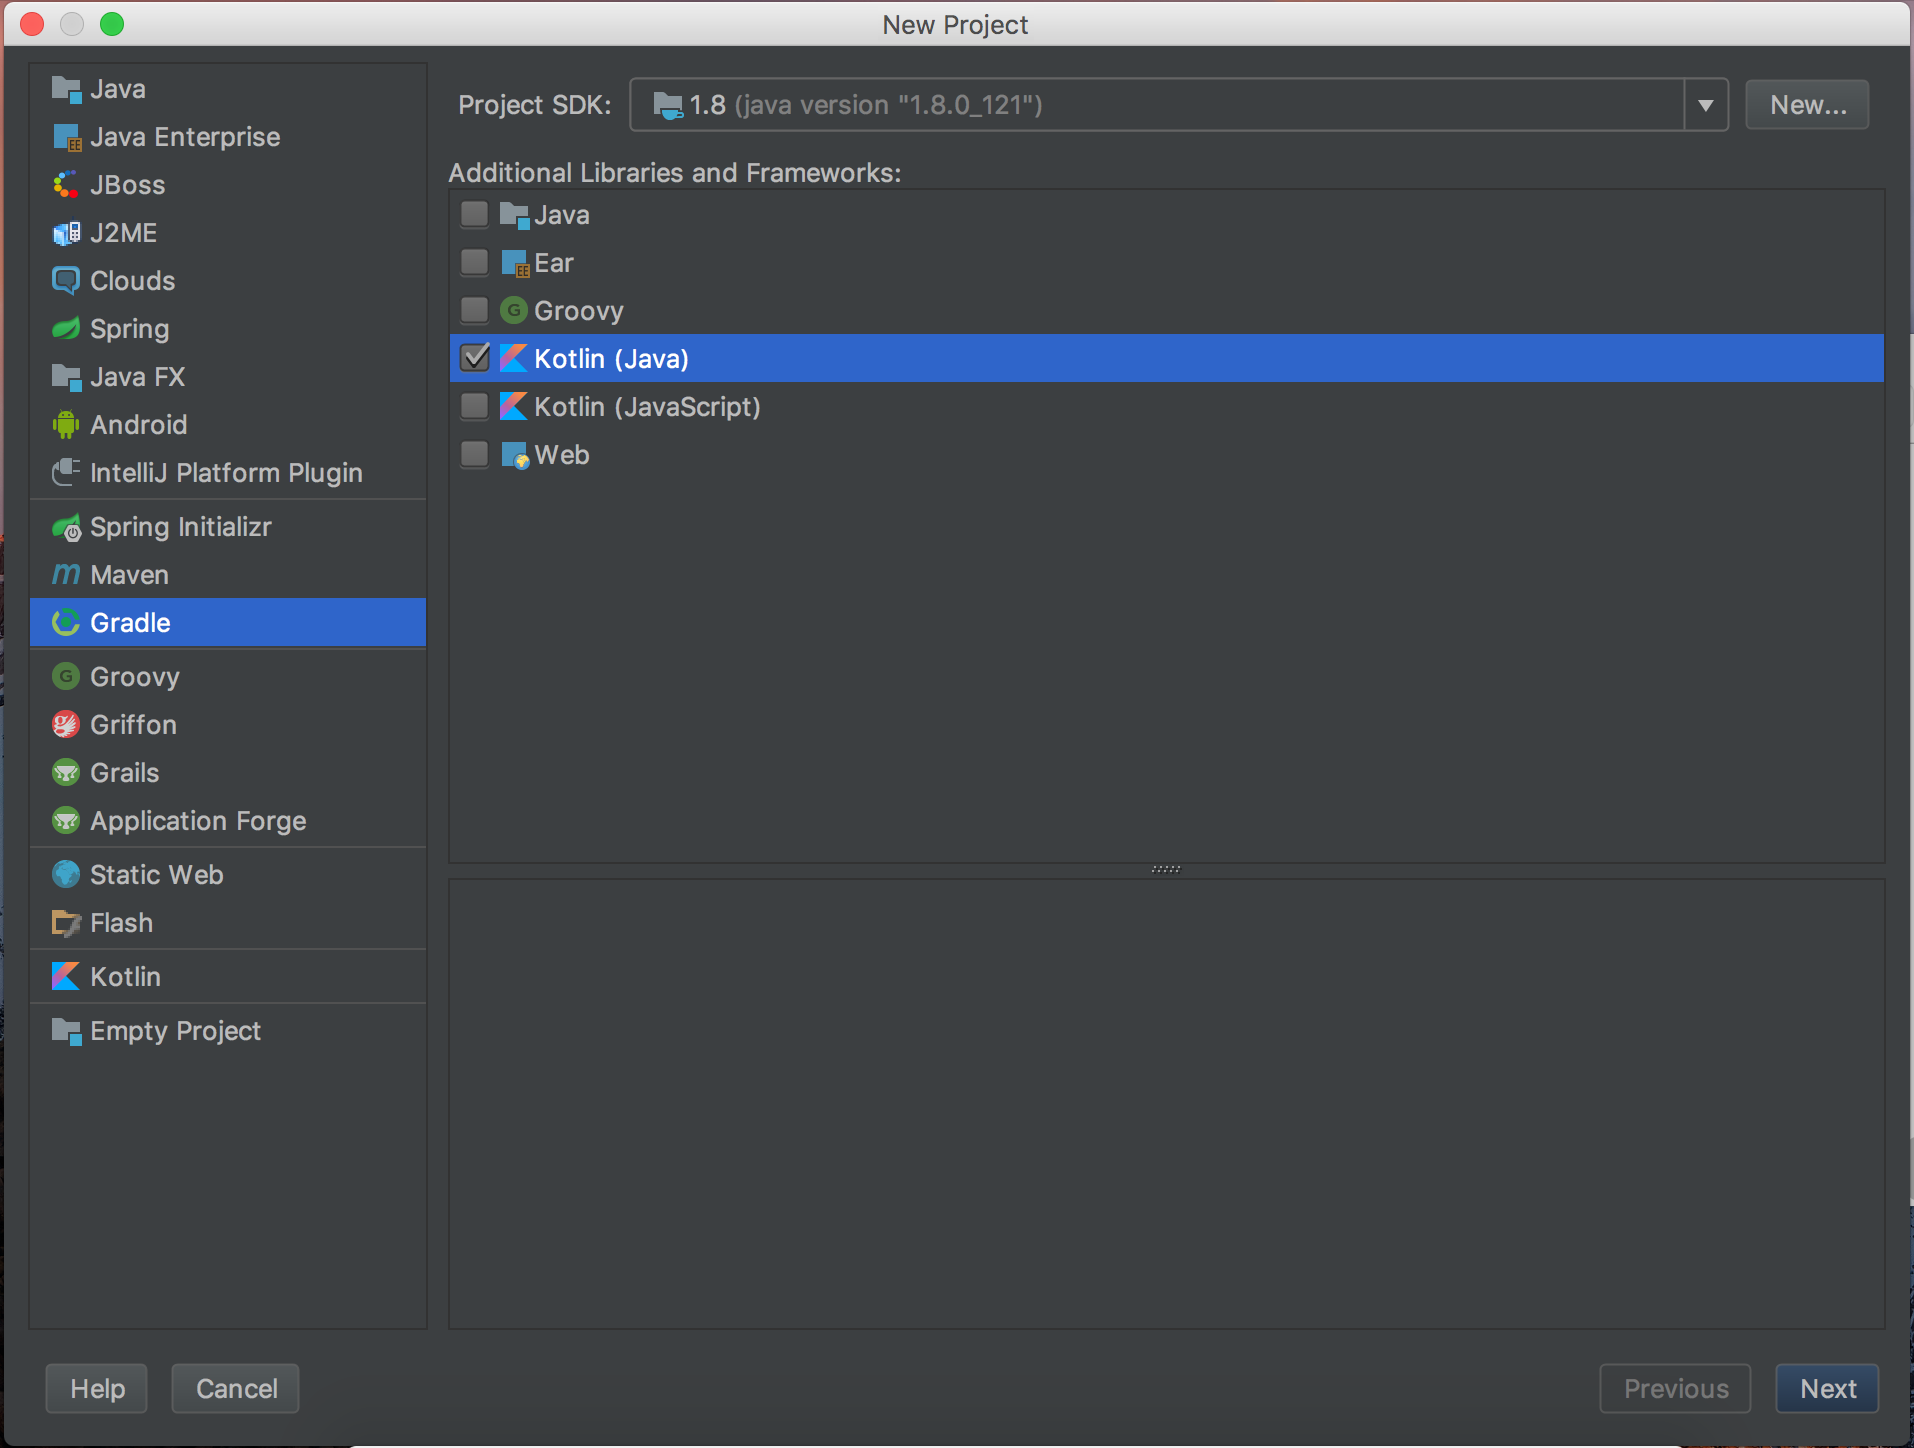Click the panel splitter grip dots

click(x=1166, y=869)
